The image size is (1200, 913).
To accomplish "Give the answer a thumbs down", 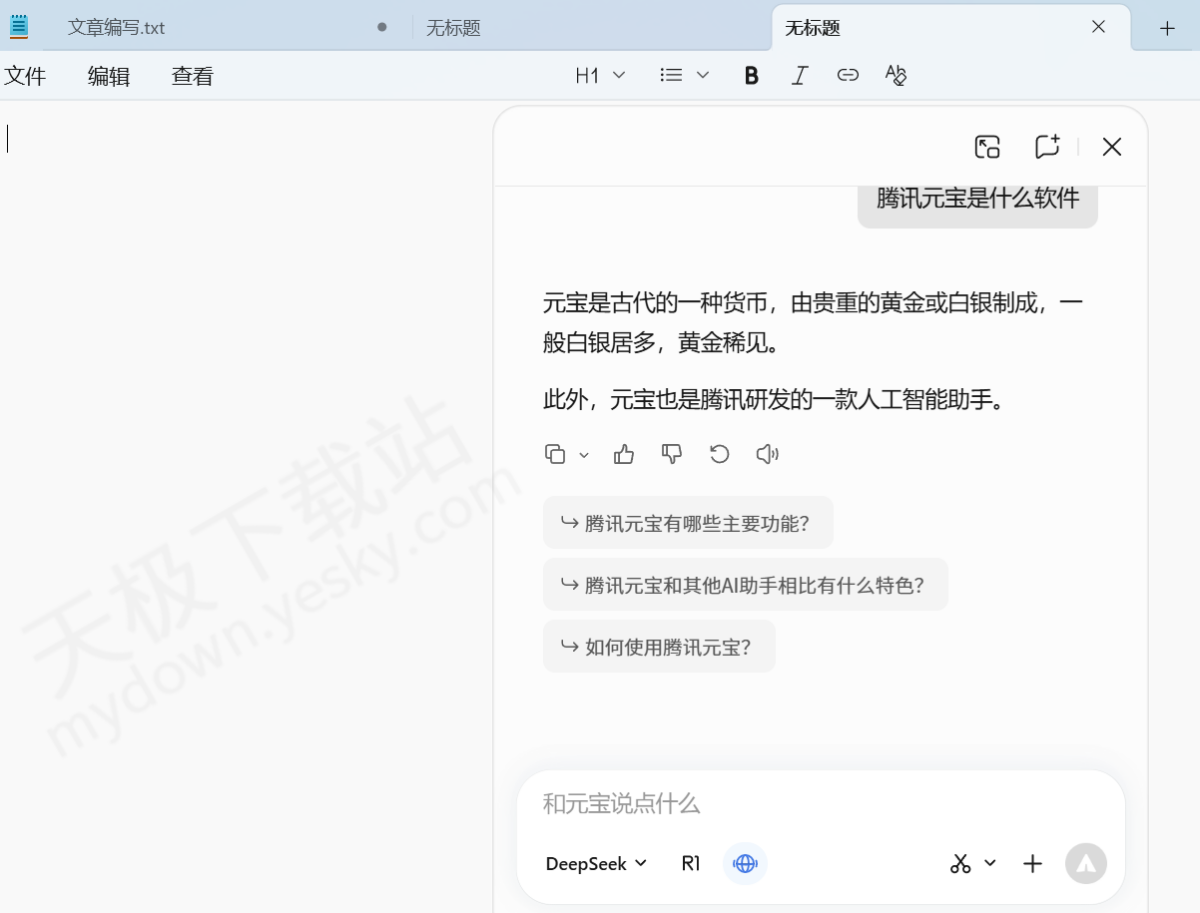I will point(671,453).
